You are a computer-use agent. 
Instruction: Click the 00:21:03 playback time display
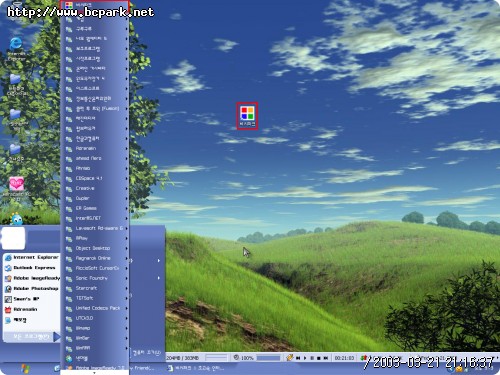point(344,358)
